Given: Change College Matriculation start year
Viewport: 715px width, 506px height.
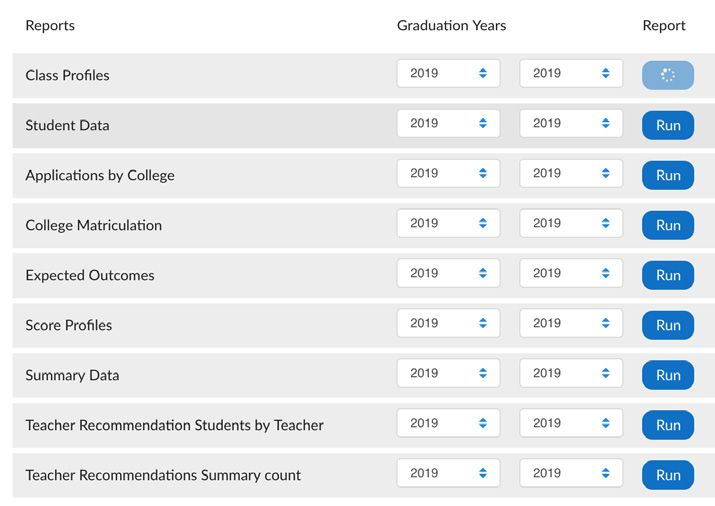Looking at the screenshot, I should 448,223.
